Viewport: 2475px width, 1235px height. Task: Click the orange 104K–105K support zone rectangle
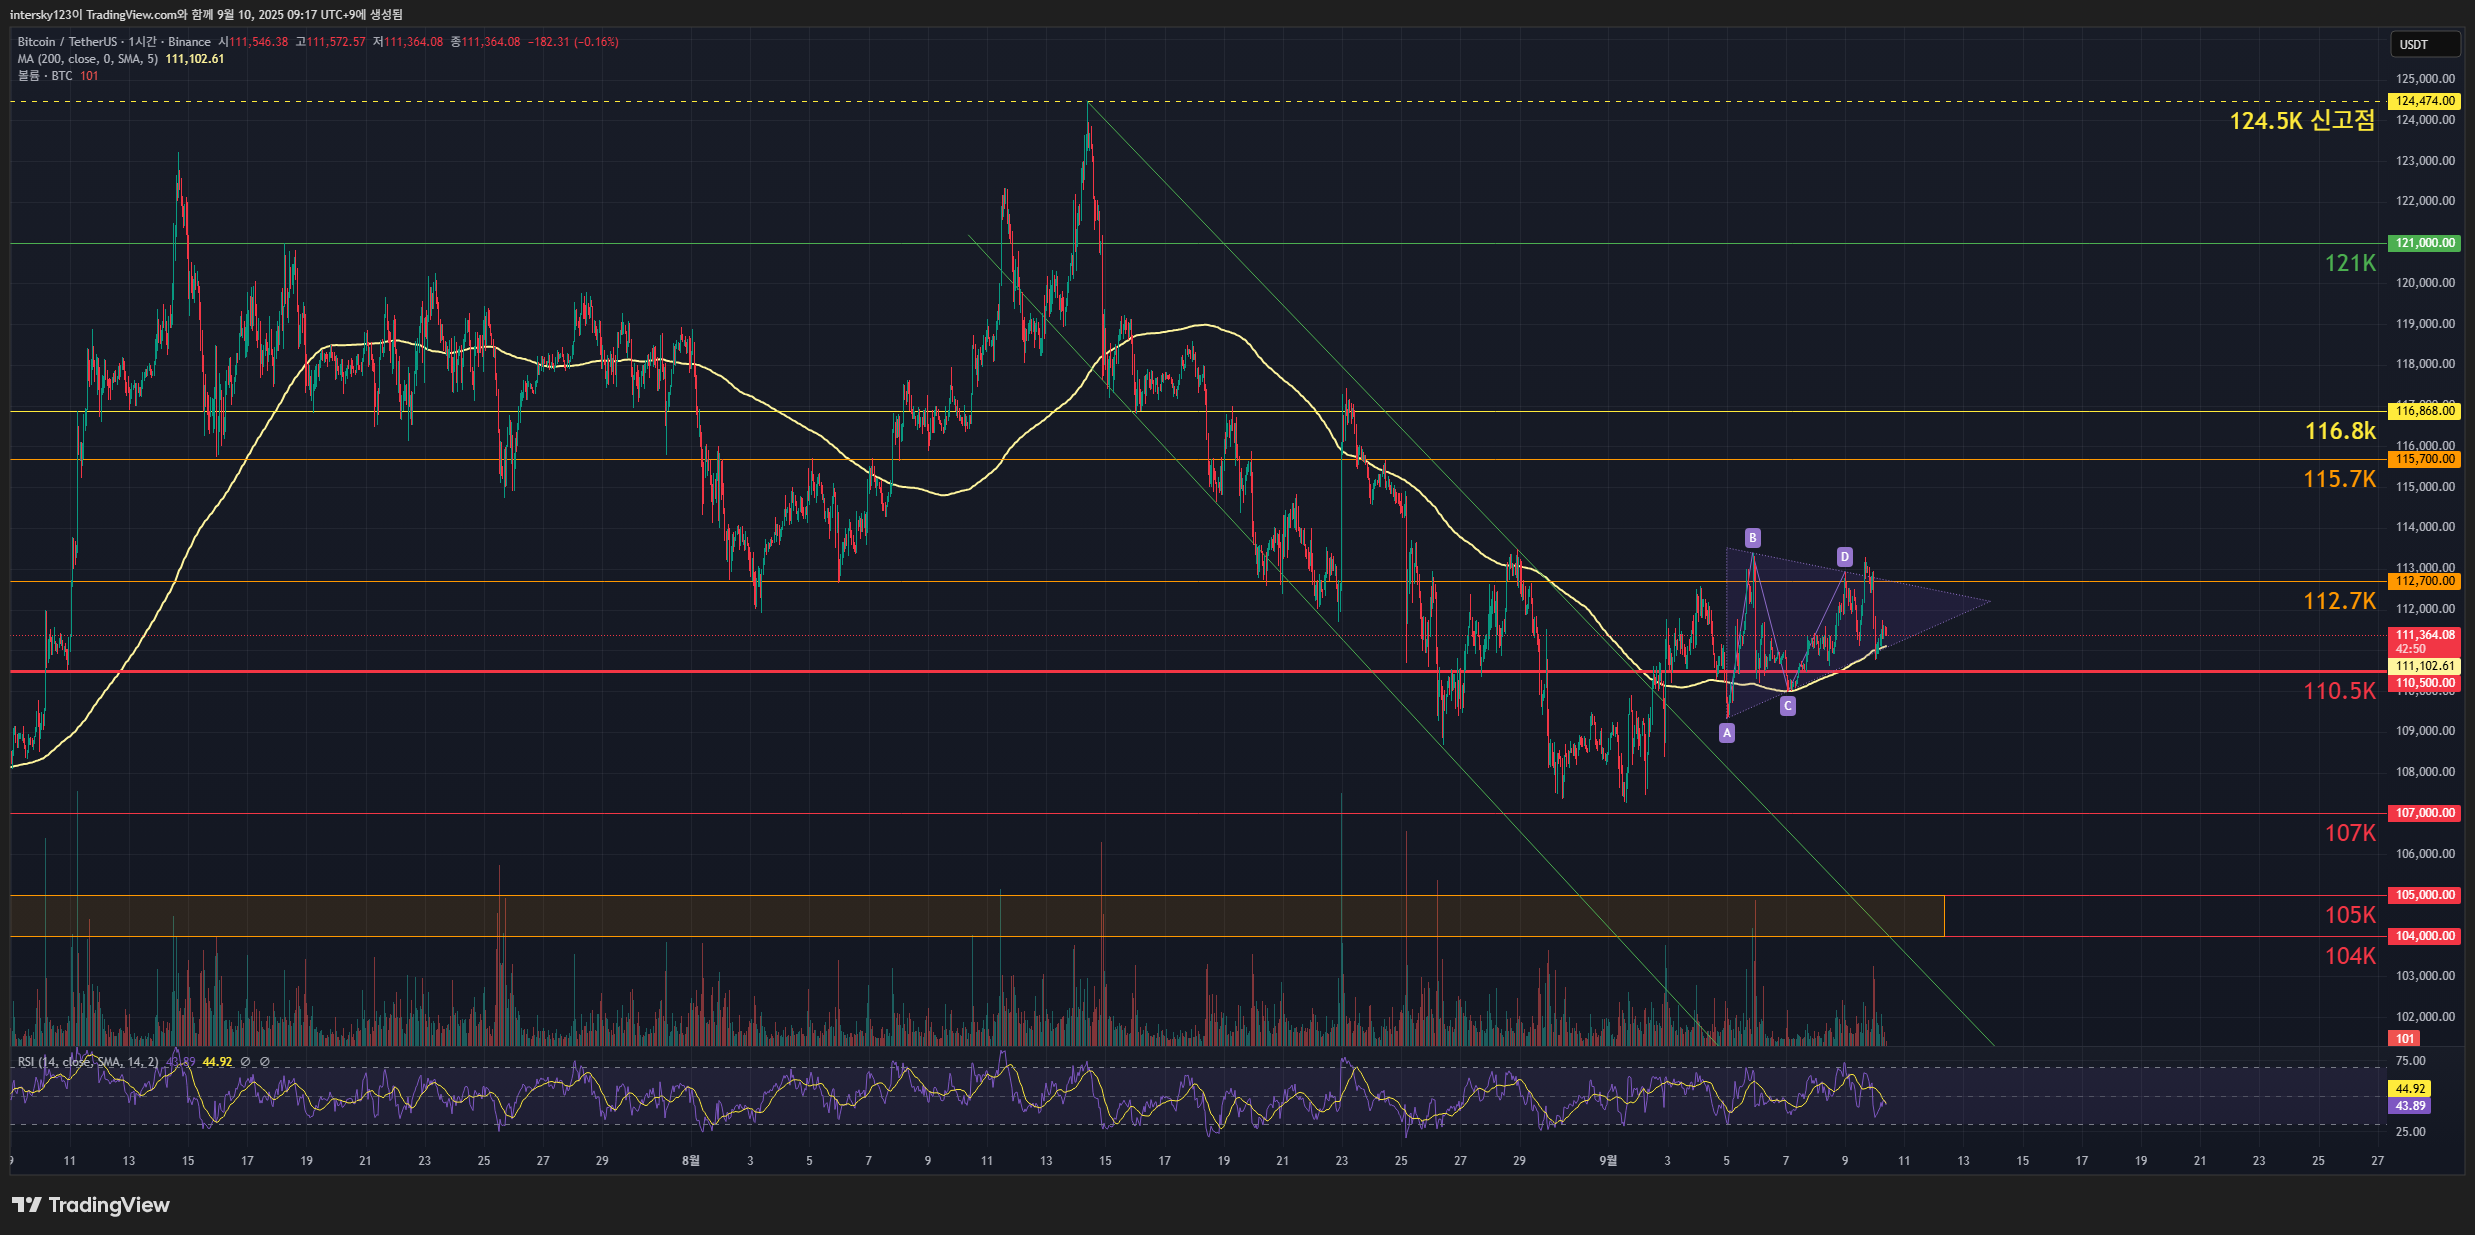click(x=977, y=916)
